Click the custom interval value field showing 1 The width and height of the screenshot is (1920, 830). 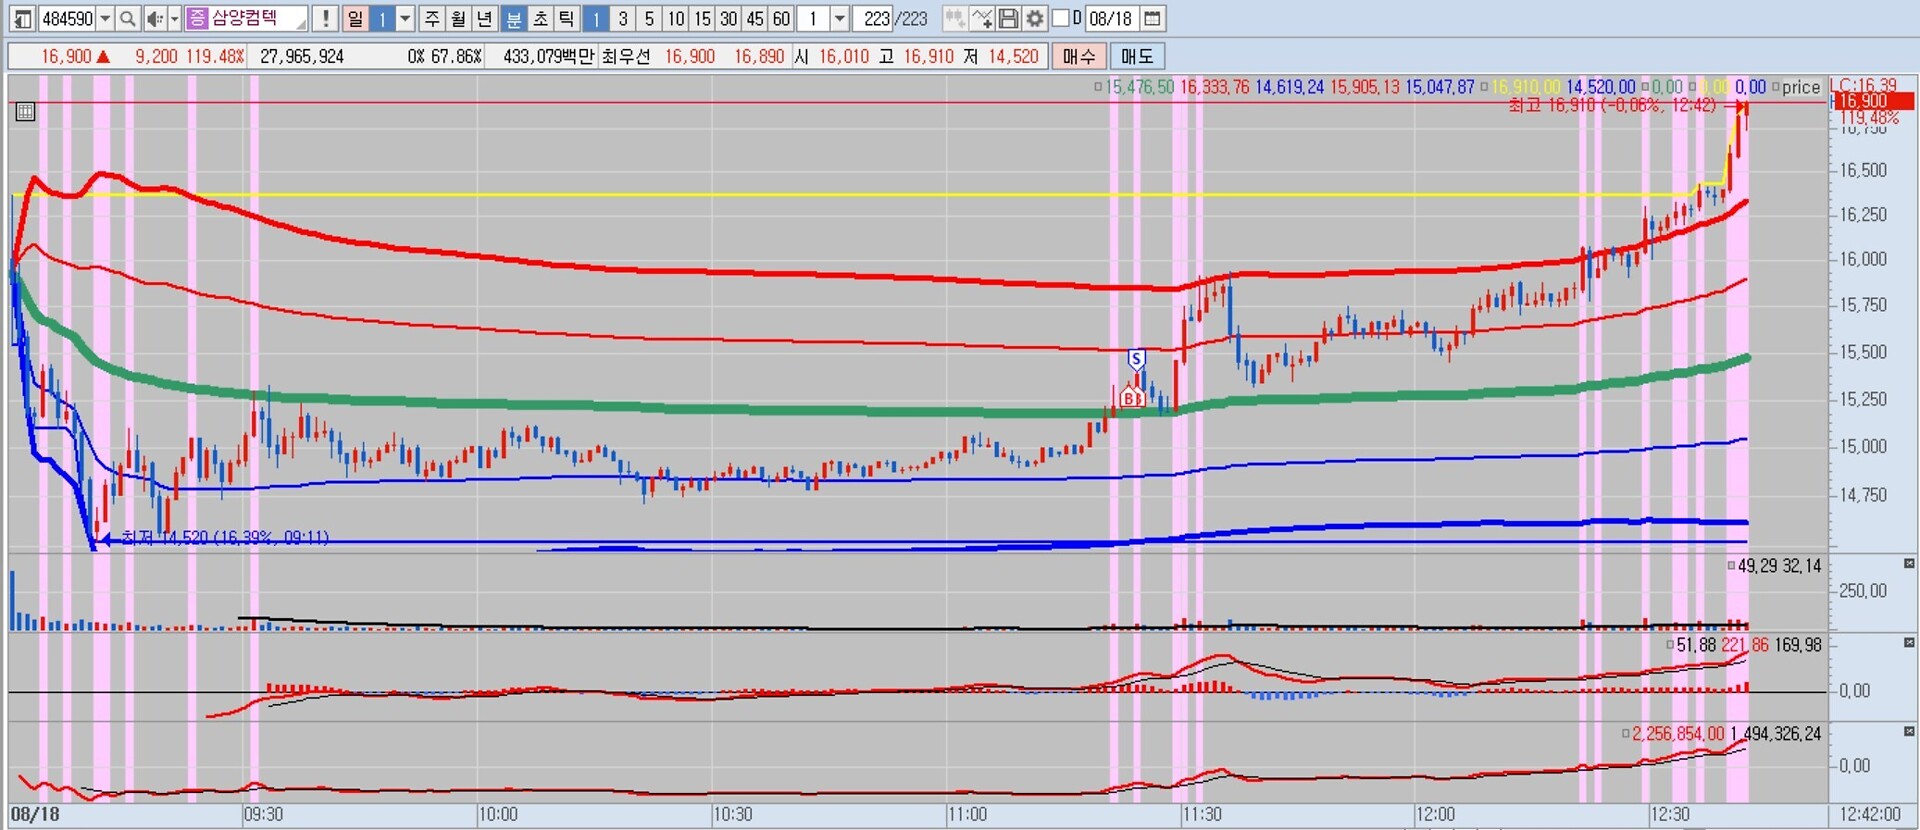coord(814,18)
